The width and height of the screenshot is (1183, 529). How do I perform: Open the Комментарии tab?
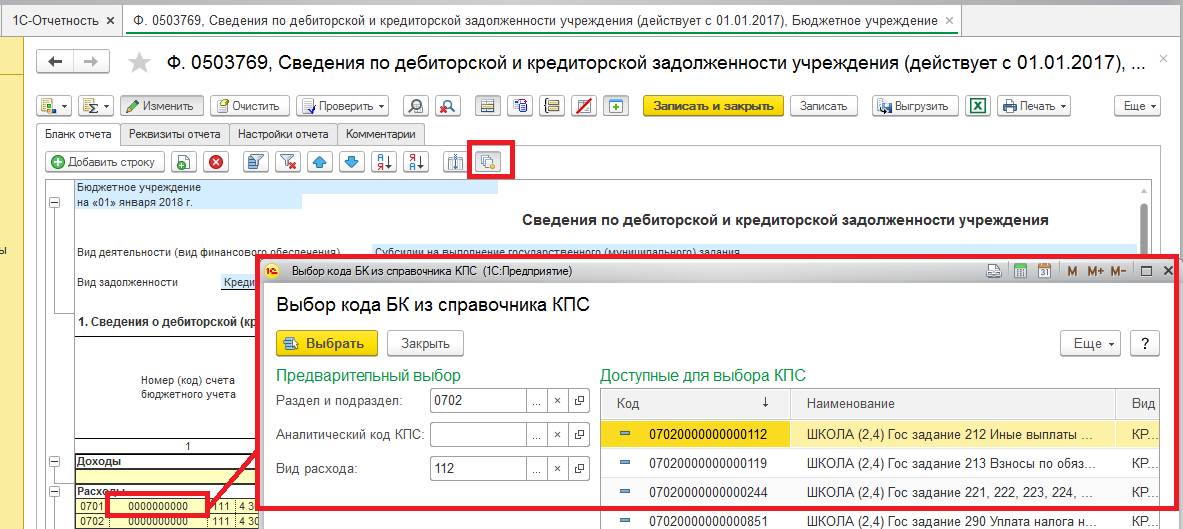(381, 134)
